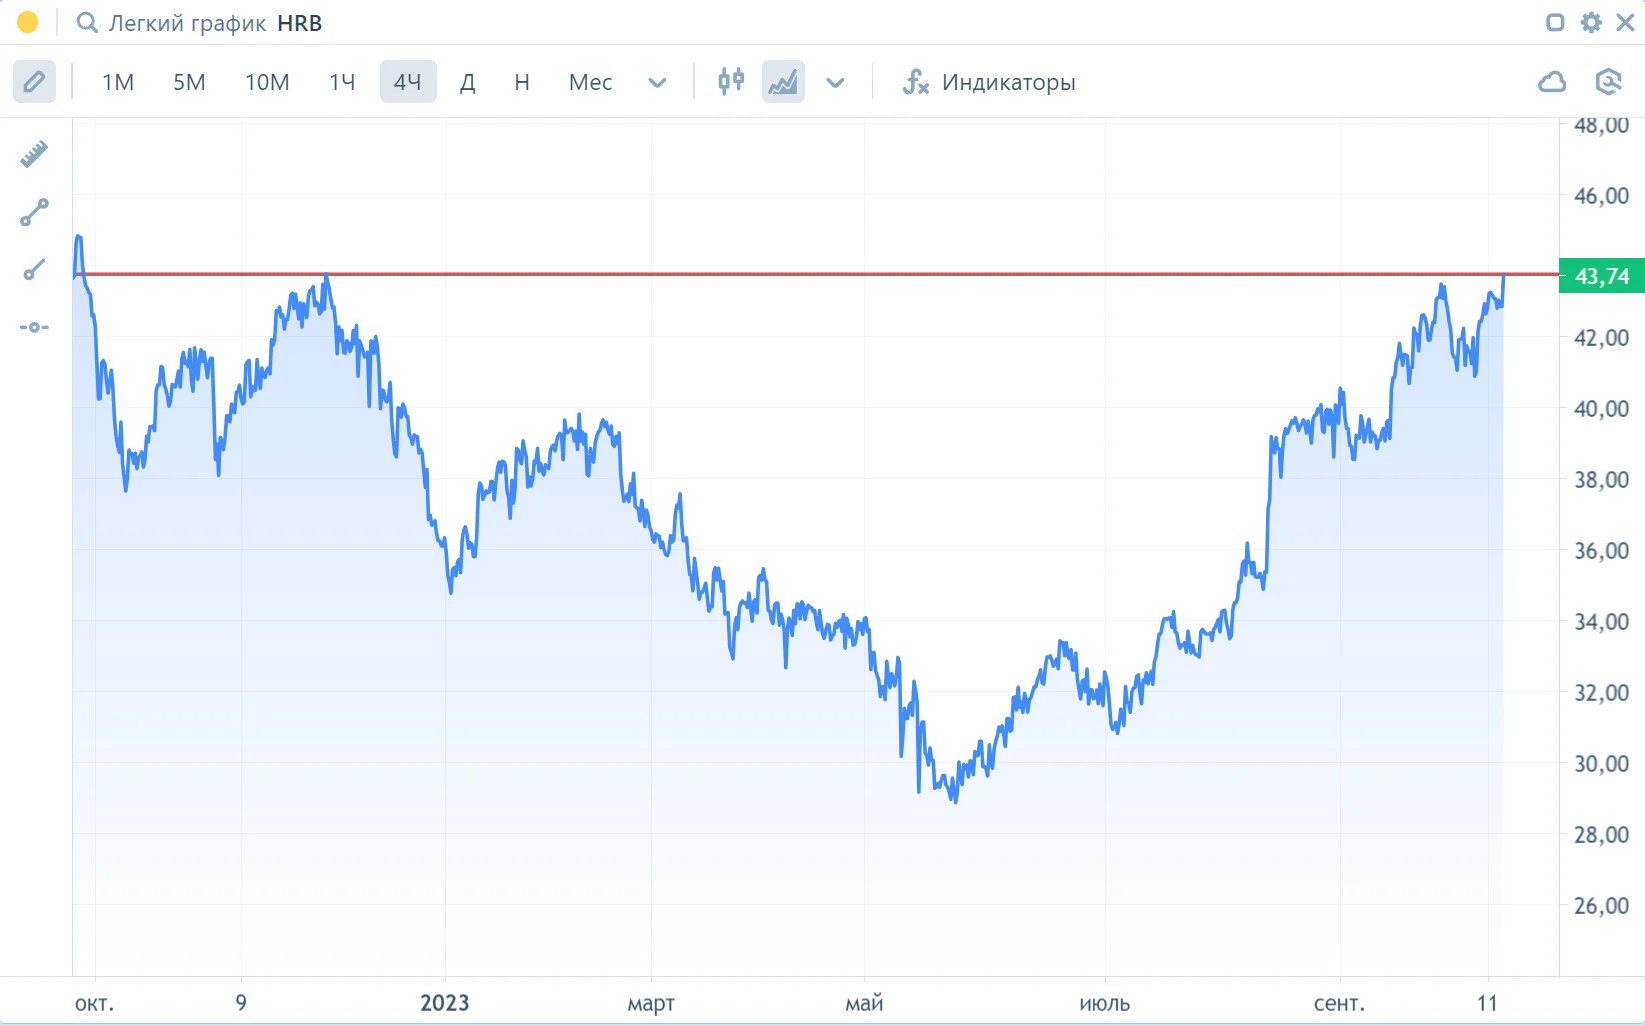Viewport: 1645px width, 1026px height.
Task: Click the search magnifier icon
Action: click(x=87, y=23)
